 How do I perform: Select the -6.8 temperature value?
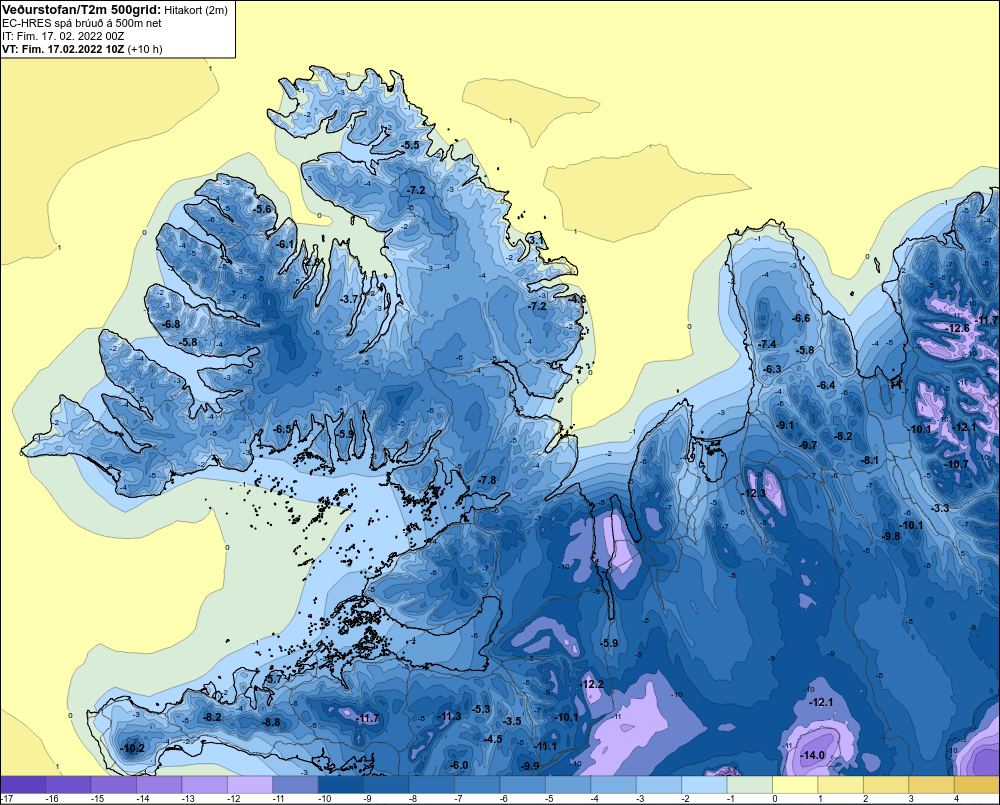tap(171, 324)
